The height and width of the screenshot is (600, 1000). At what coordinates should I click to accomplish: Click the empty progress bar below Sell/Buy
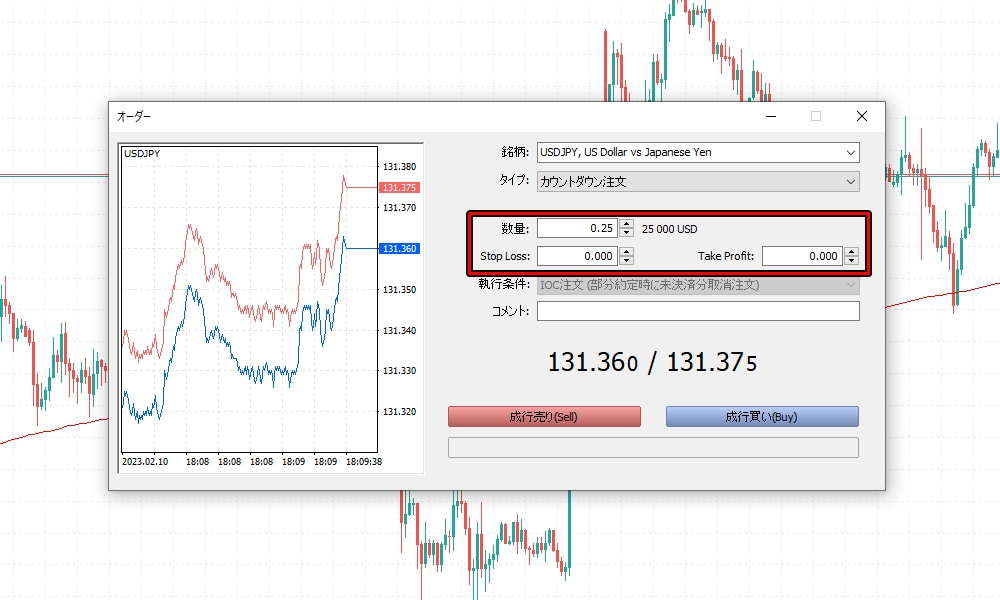[653, 447]
